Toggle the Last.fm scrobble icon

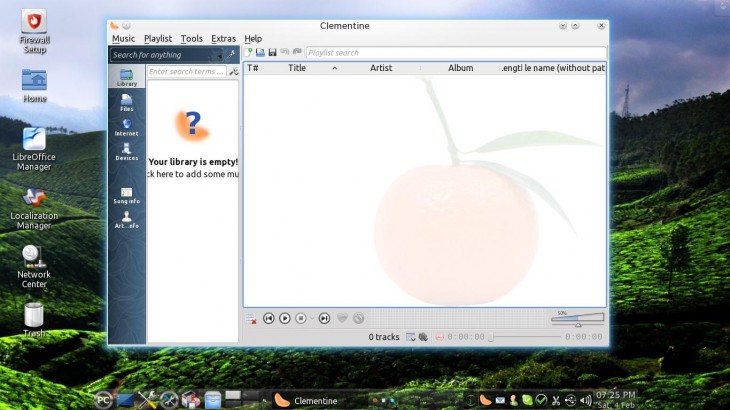439,337
